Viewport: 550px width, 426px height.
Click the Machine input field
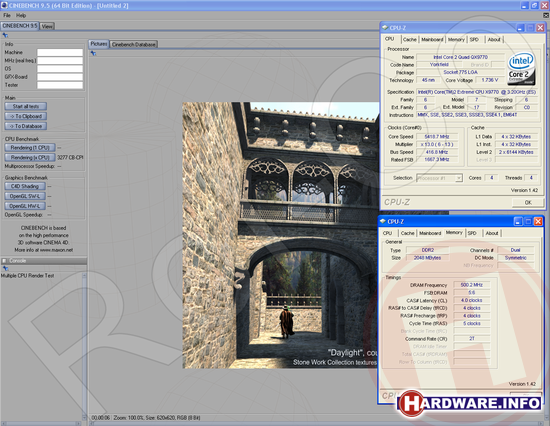click(x=60, y=52)
